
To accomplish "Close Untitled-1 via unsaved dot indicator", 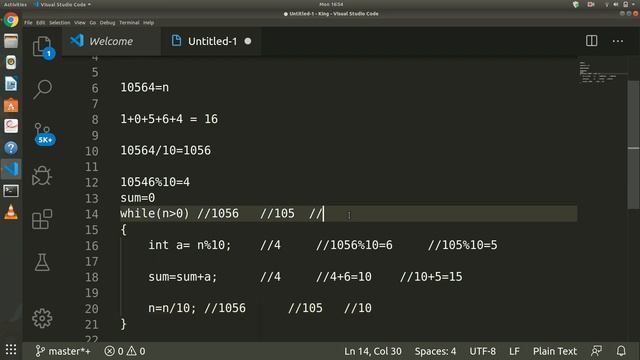I will 248,41.
